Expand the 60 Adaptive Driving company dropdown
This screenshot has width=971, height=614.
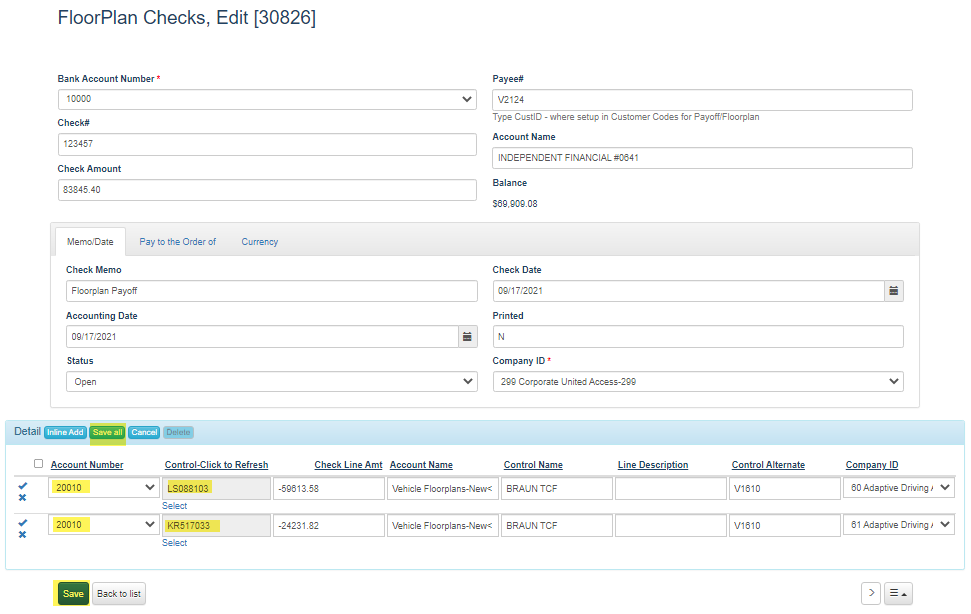899,488
